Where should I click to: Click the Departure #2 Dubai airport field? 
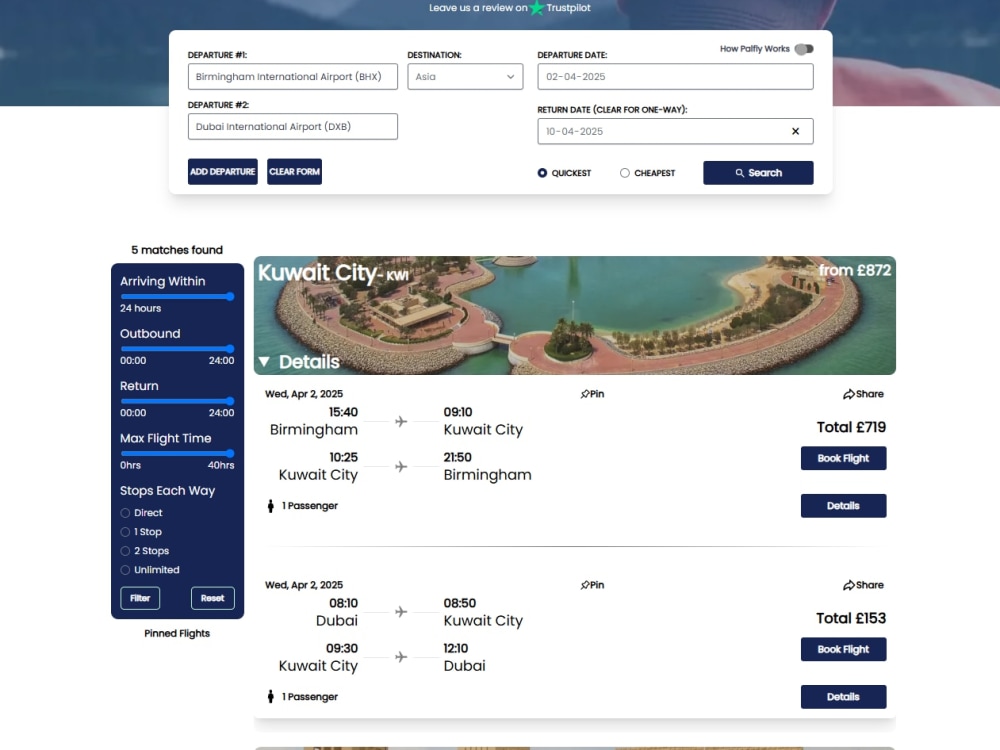point(293,126)
